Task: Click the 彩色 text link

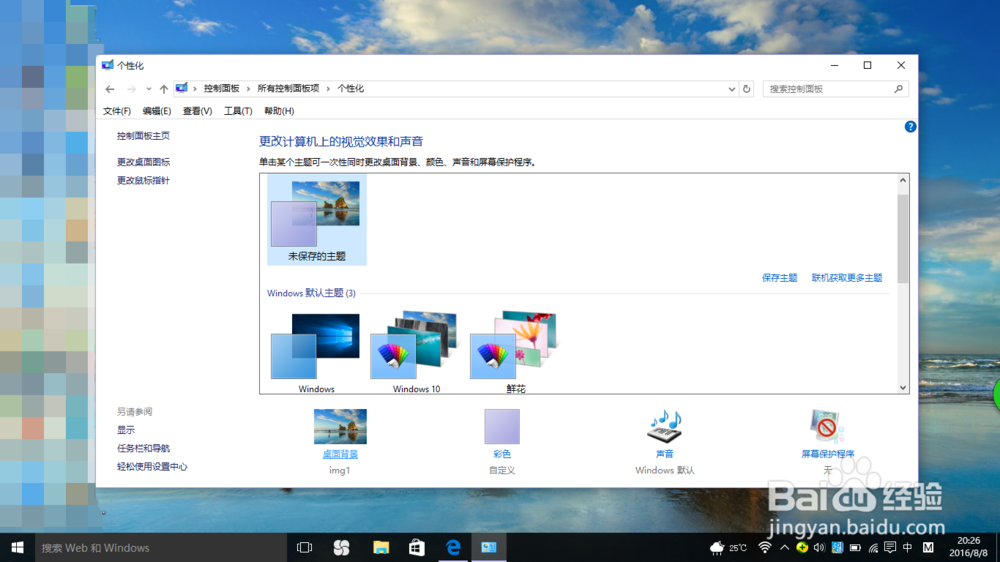Action: pos(502,454)
